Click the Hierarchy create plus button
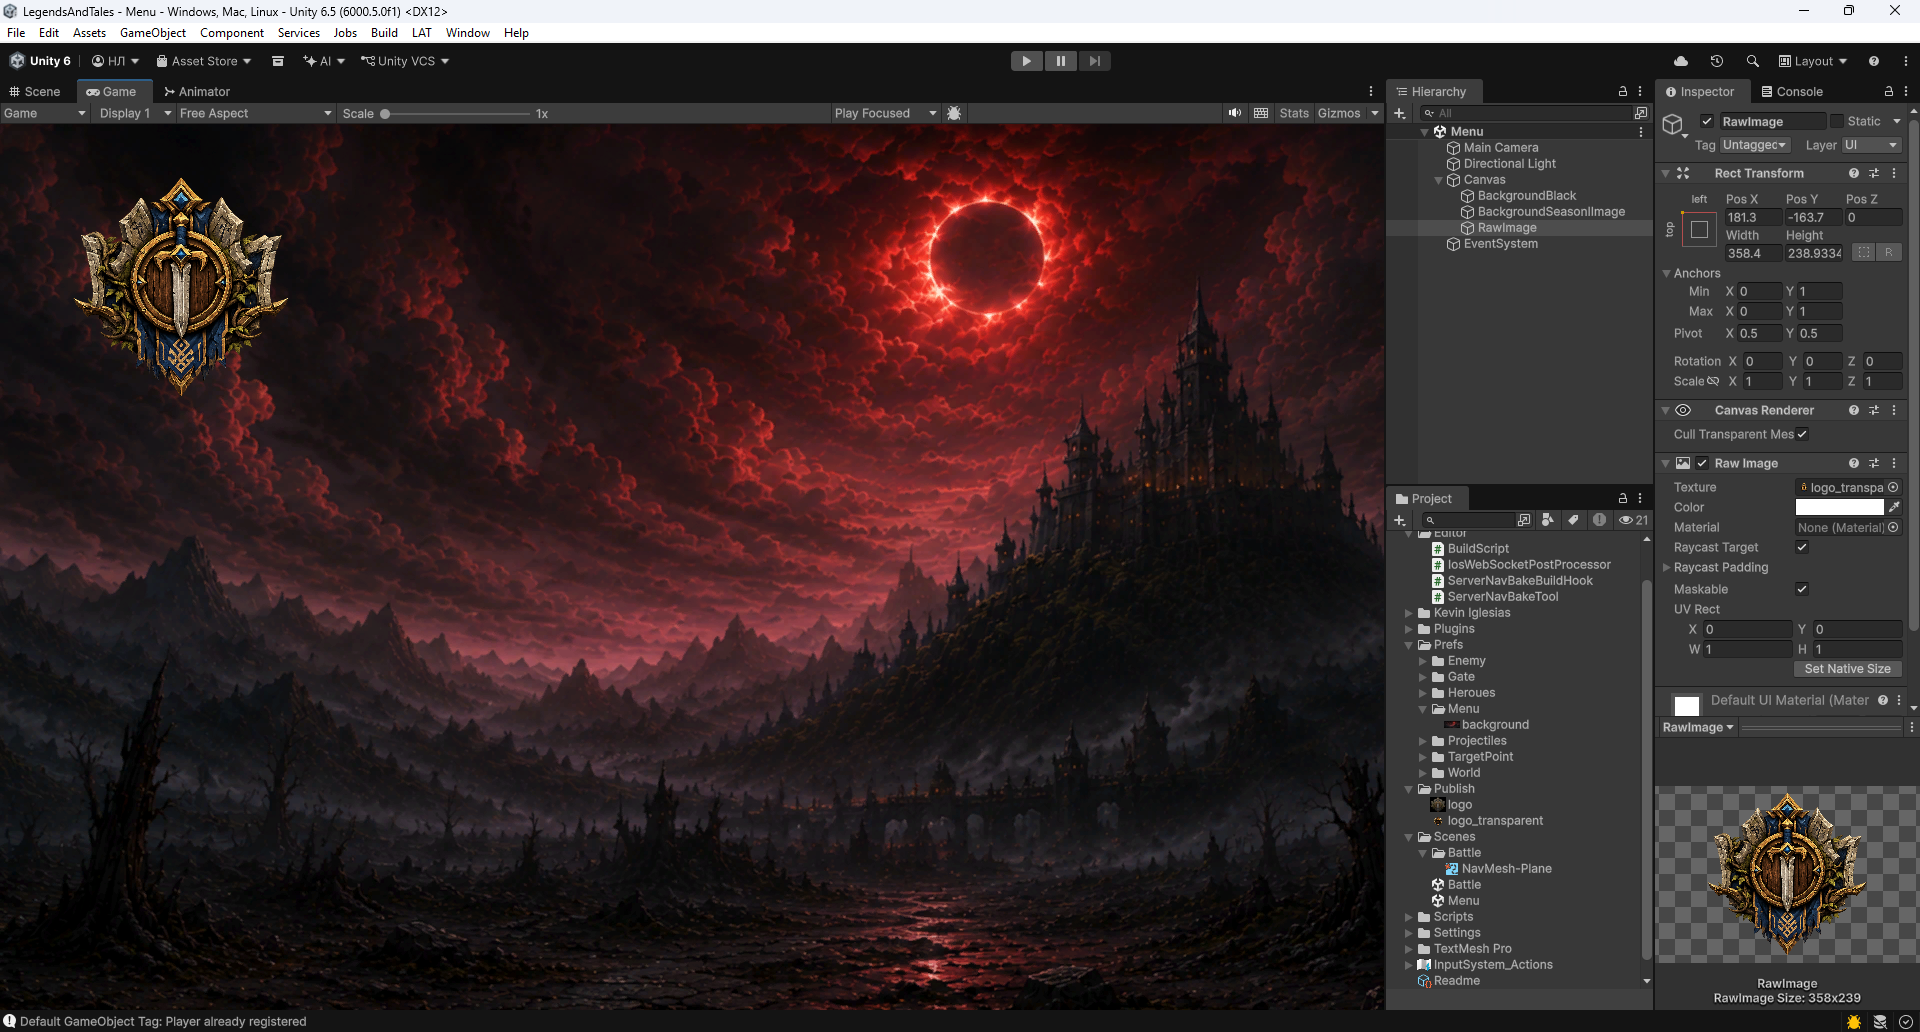The width and height of the screenshot is (1920, 1032). pos(1400,113)
